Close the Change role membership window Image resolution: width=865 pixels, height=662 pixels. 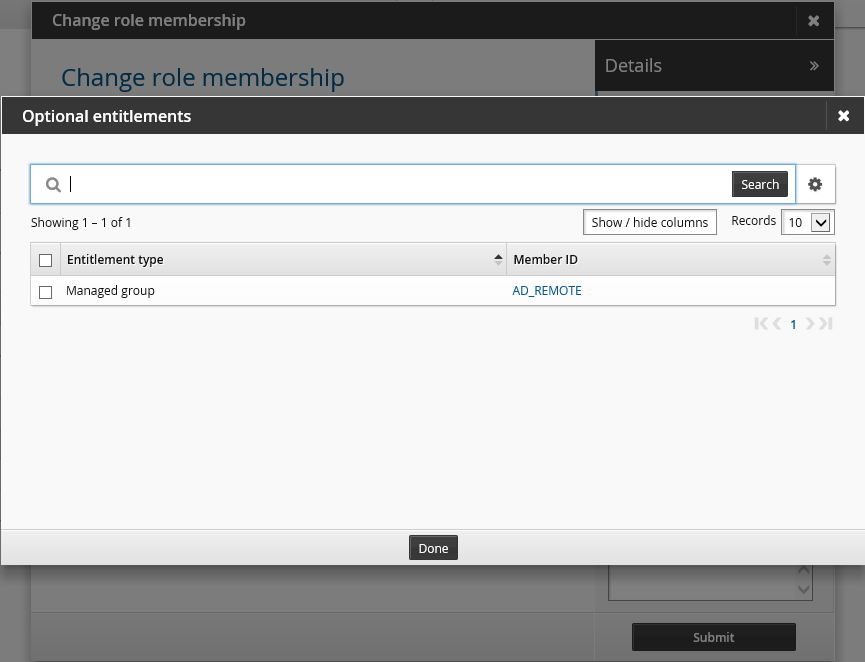(x=813, y=20)
